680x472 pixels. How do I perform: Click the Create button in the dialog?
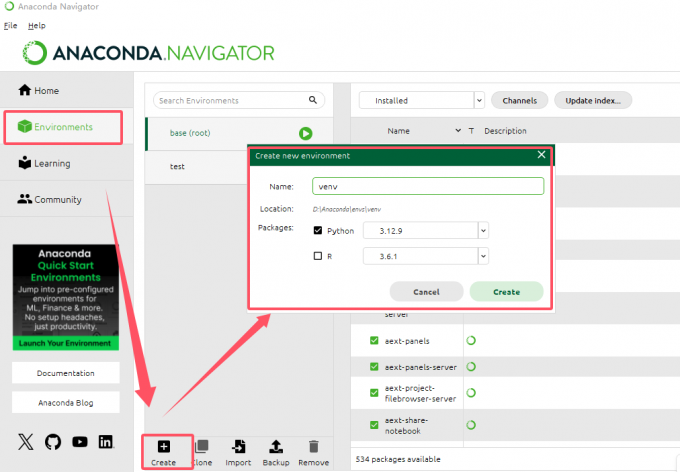507,292
